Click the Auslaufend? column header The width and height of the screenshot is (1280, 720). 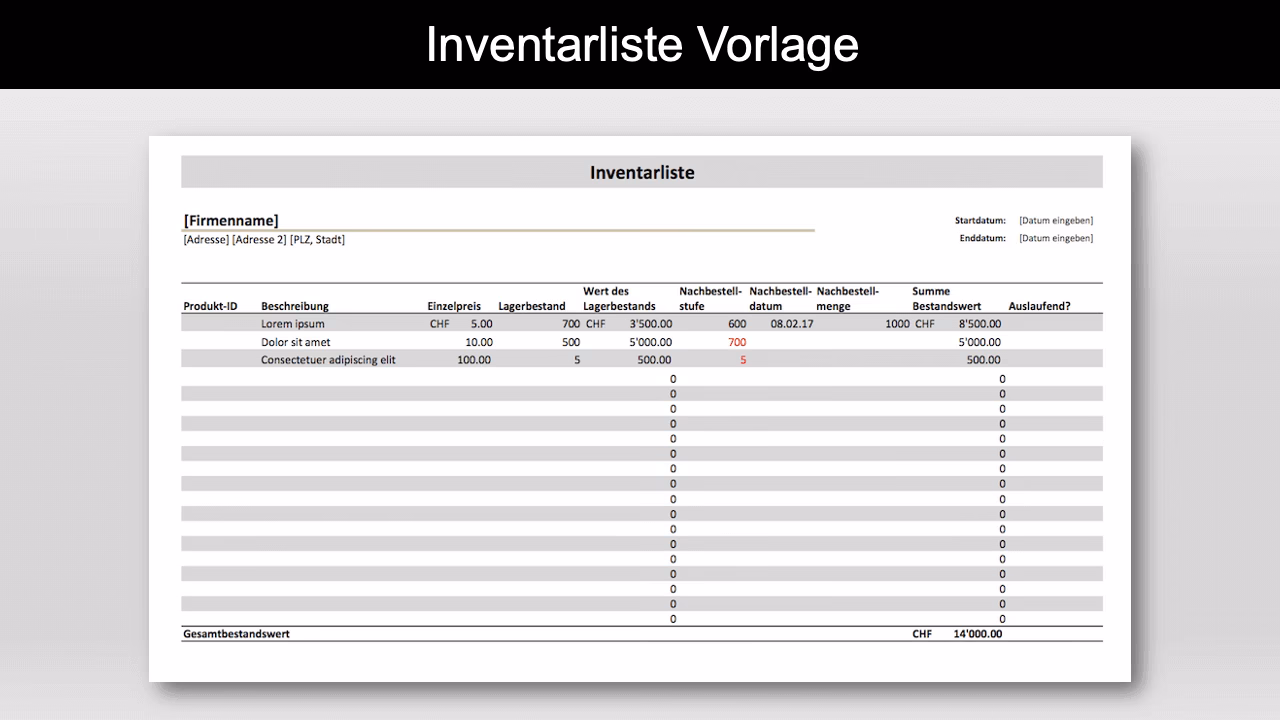tap(1040, 306)
